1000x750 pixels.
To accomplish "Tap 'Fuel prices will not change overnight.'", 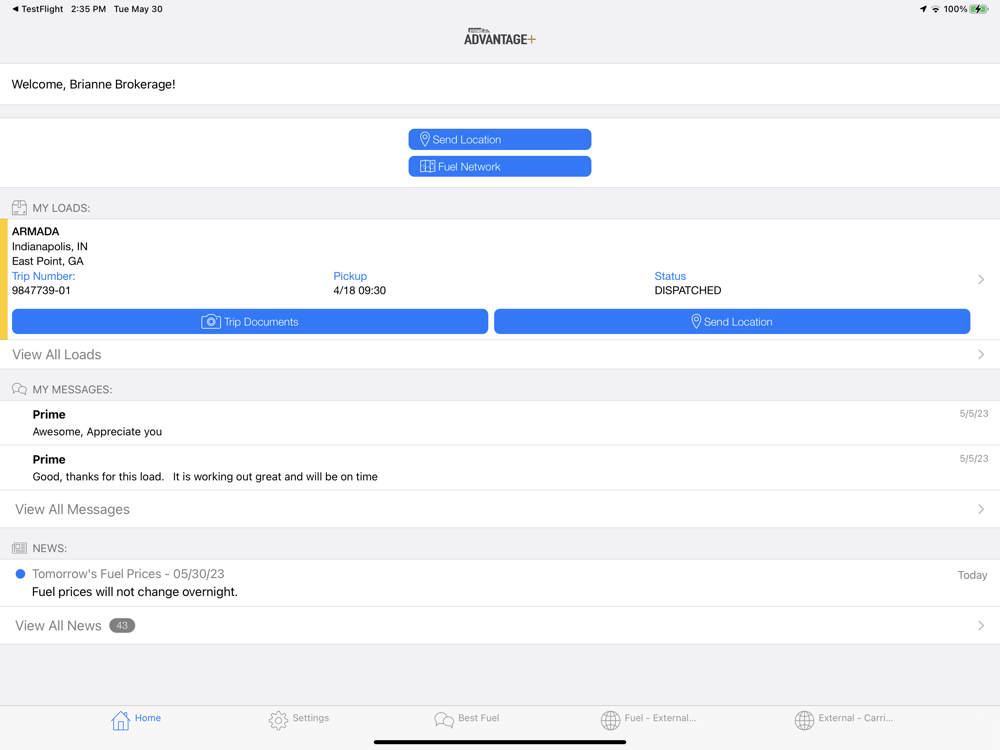I will pos(135,592).
